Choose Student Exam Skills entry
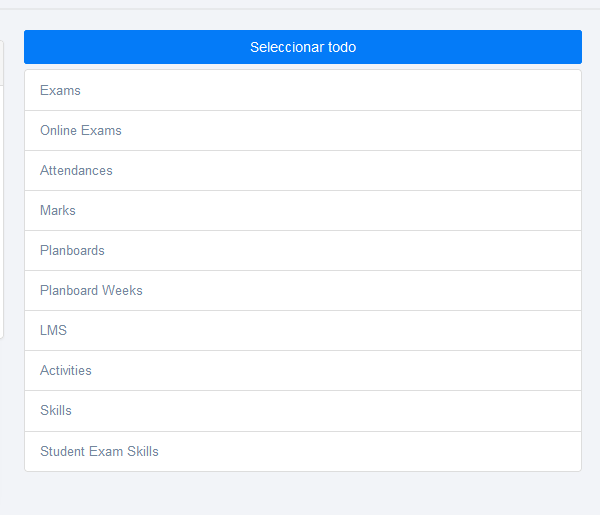 302,451
